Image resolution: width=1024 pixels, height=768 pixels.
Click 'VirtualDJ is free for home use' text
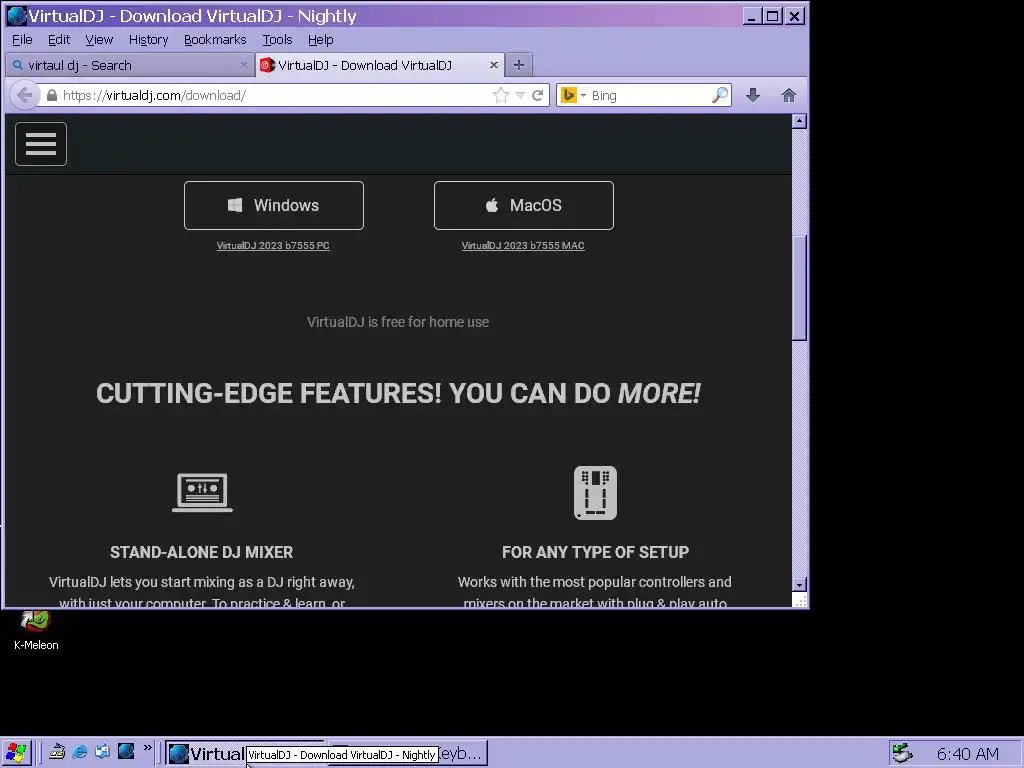pos(398,322)
